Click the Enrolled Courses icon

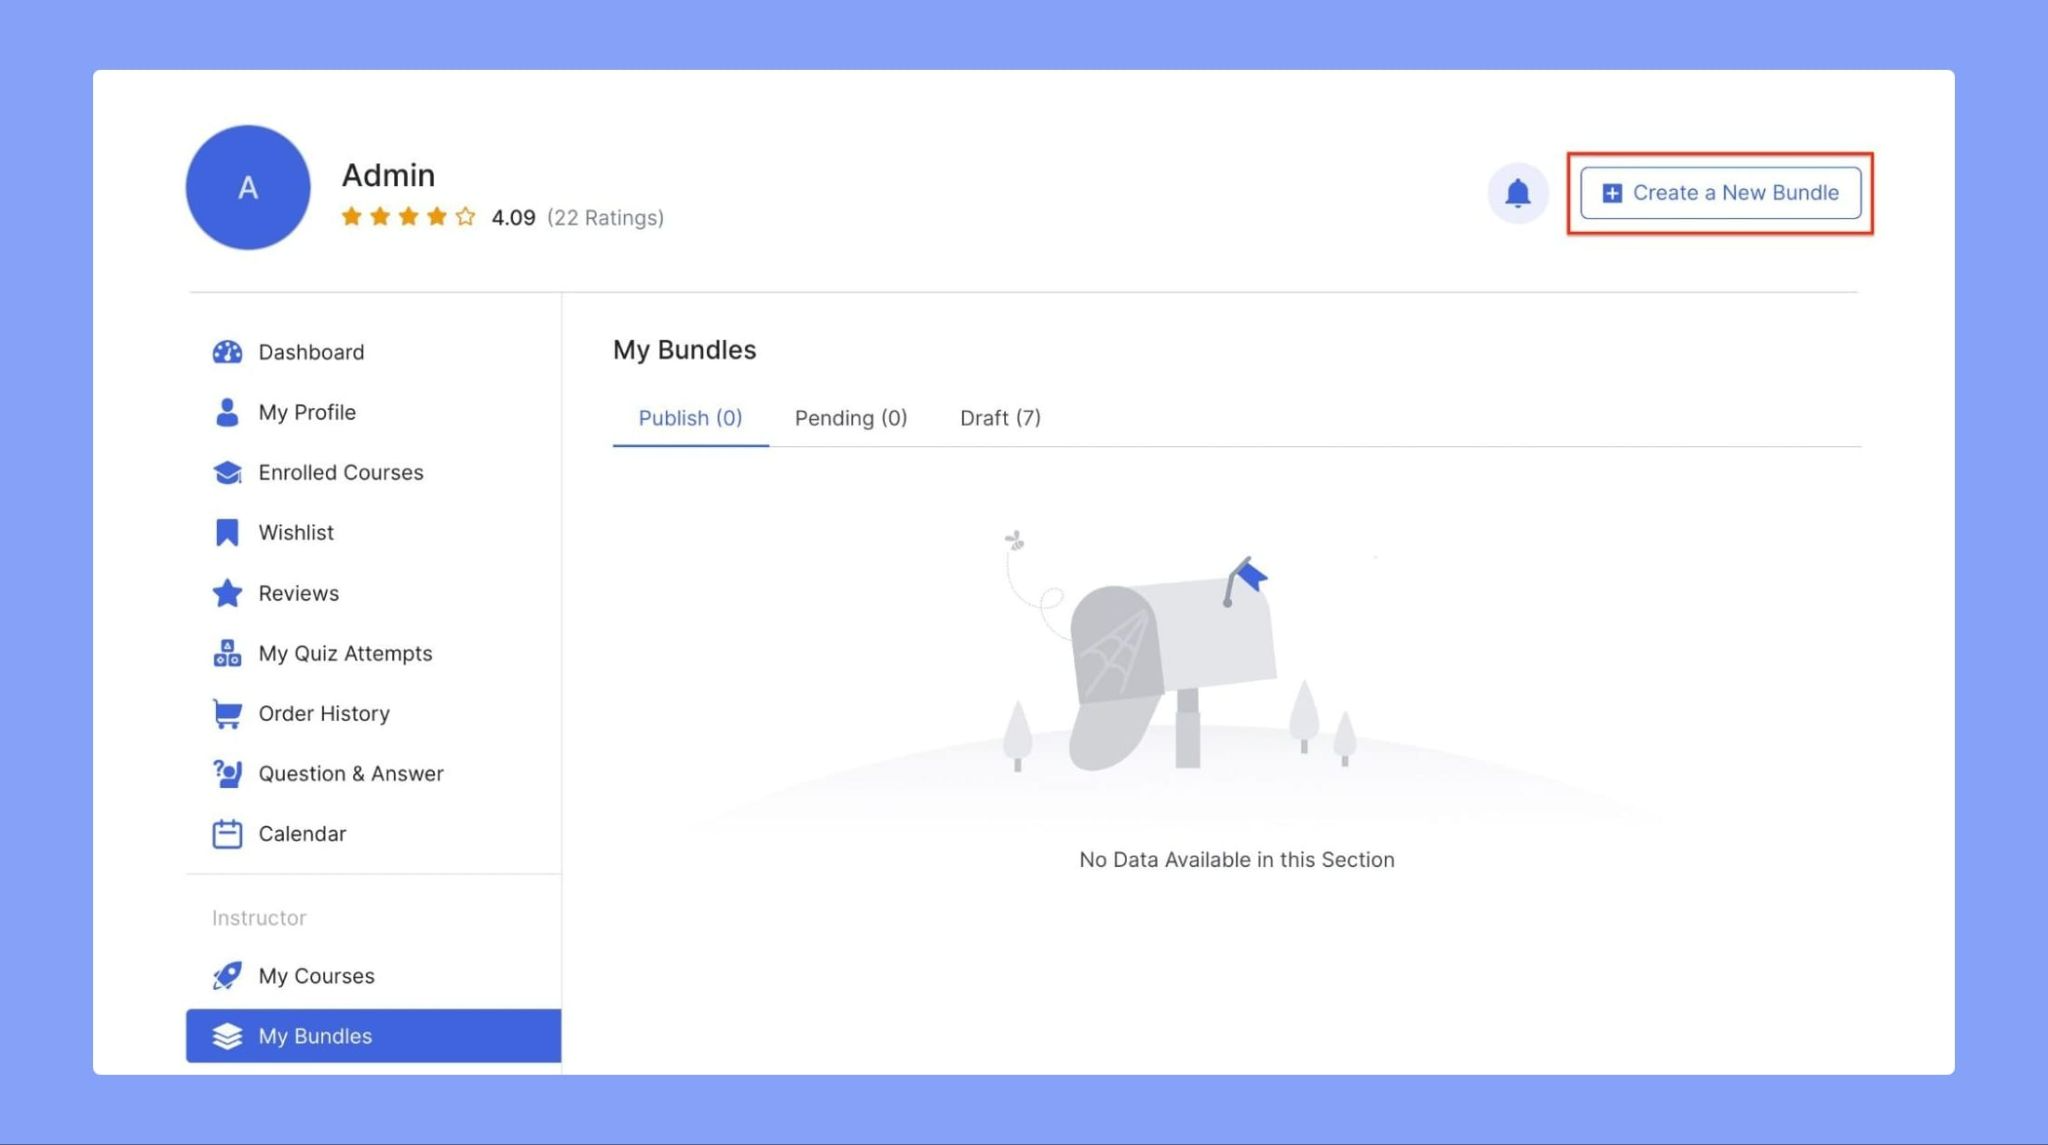pos(224,471)
